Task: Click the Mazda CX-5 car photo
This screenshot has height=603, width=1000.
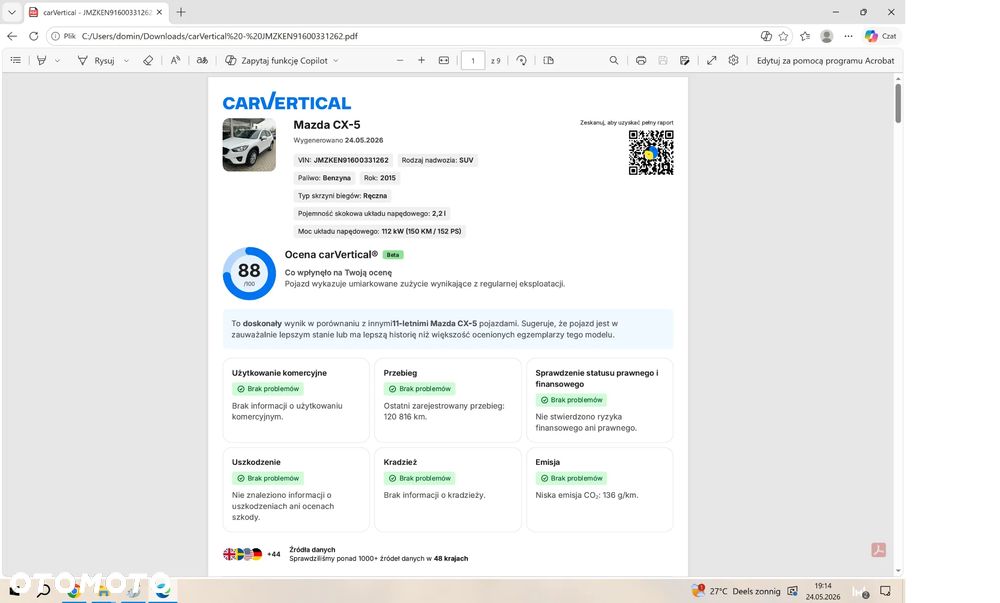Action: coord(249,145)
